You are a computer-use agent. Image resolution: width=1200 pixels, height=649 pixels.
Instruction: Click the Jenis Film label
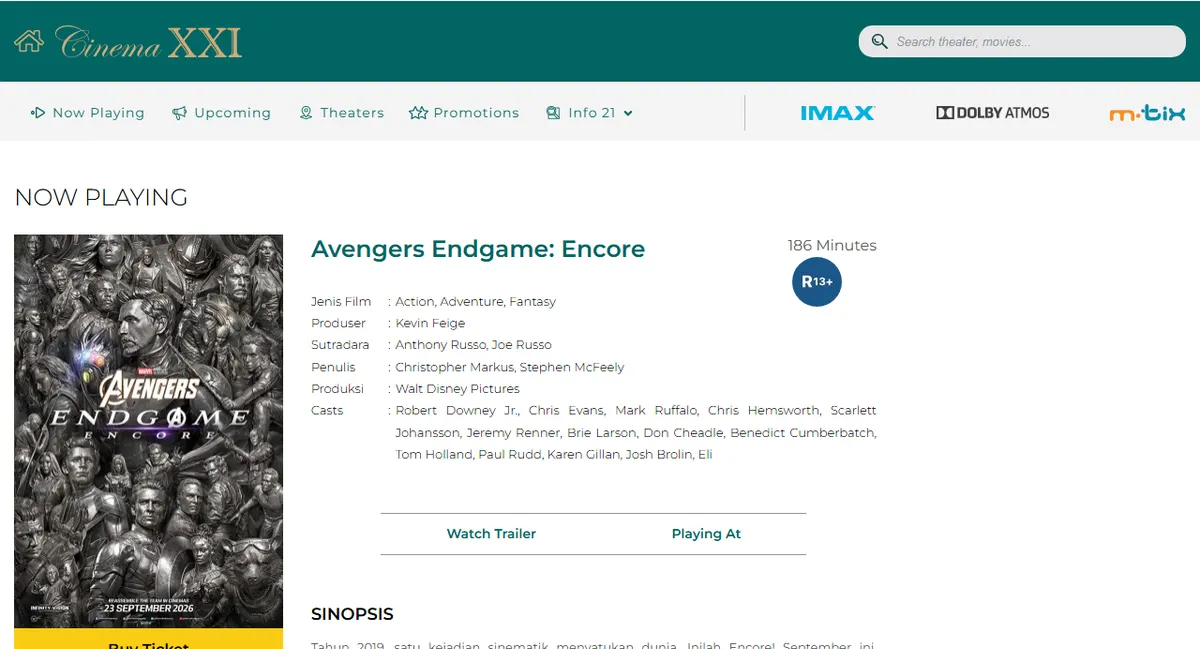pos(341,301)
